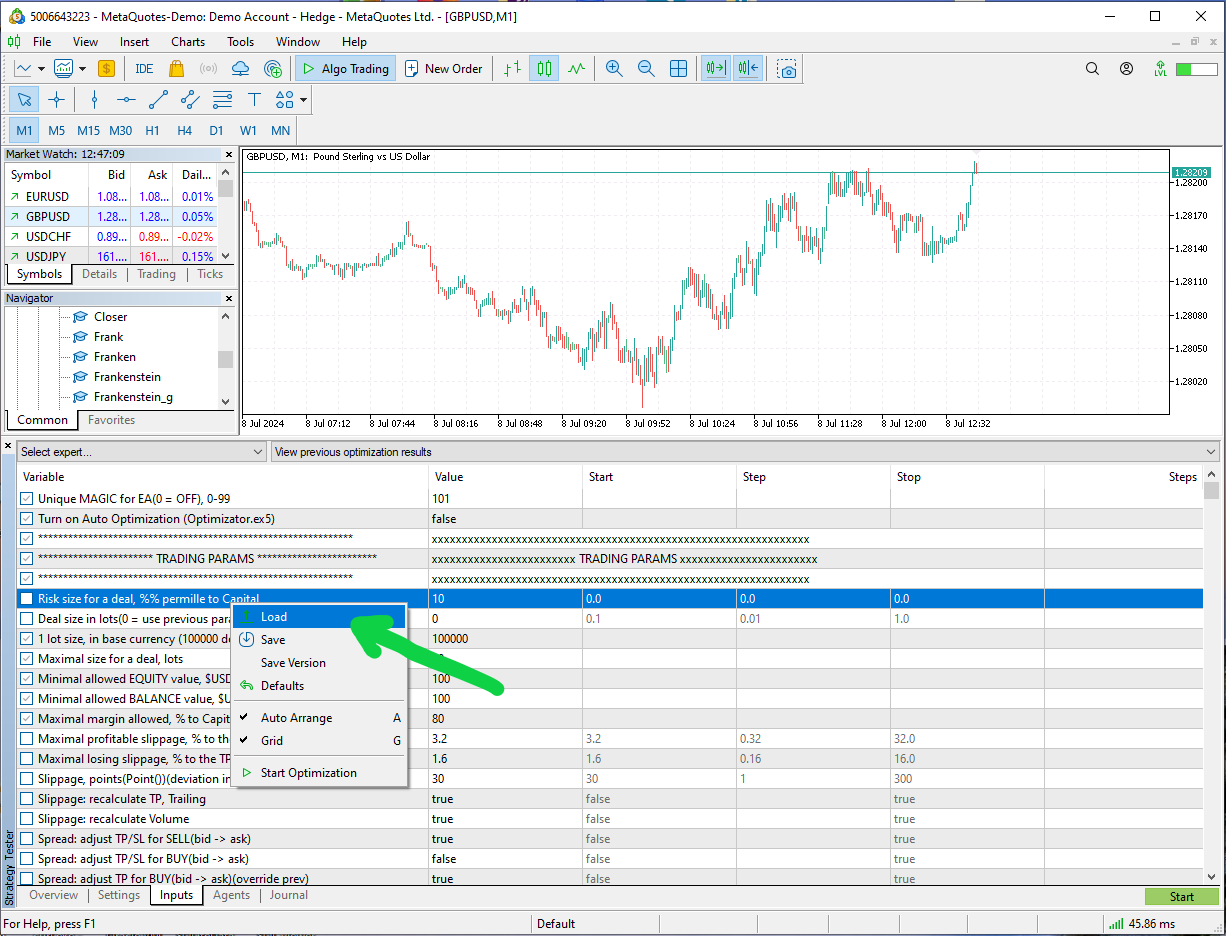Select the crosshair cursor tool
Image resolution: width=1226 pixels, height=936 pixels.
56,99
